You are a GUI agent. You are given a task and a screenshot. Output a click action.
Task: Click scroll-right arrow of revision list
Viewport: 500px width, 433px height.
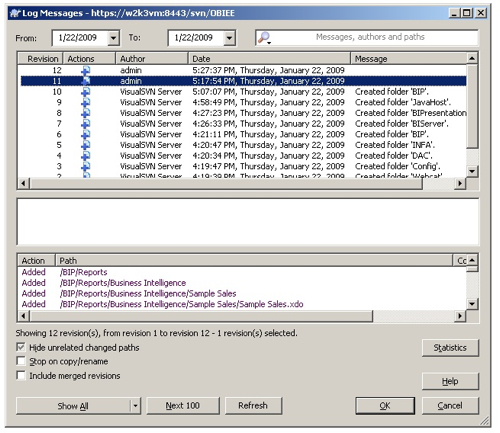(x=460, y=184)
